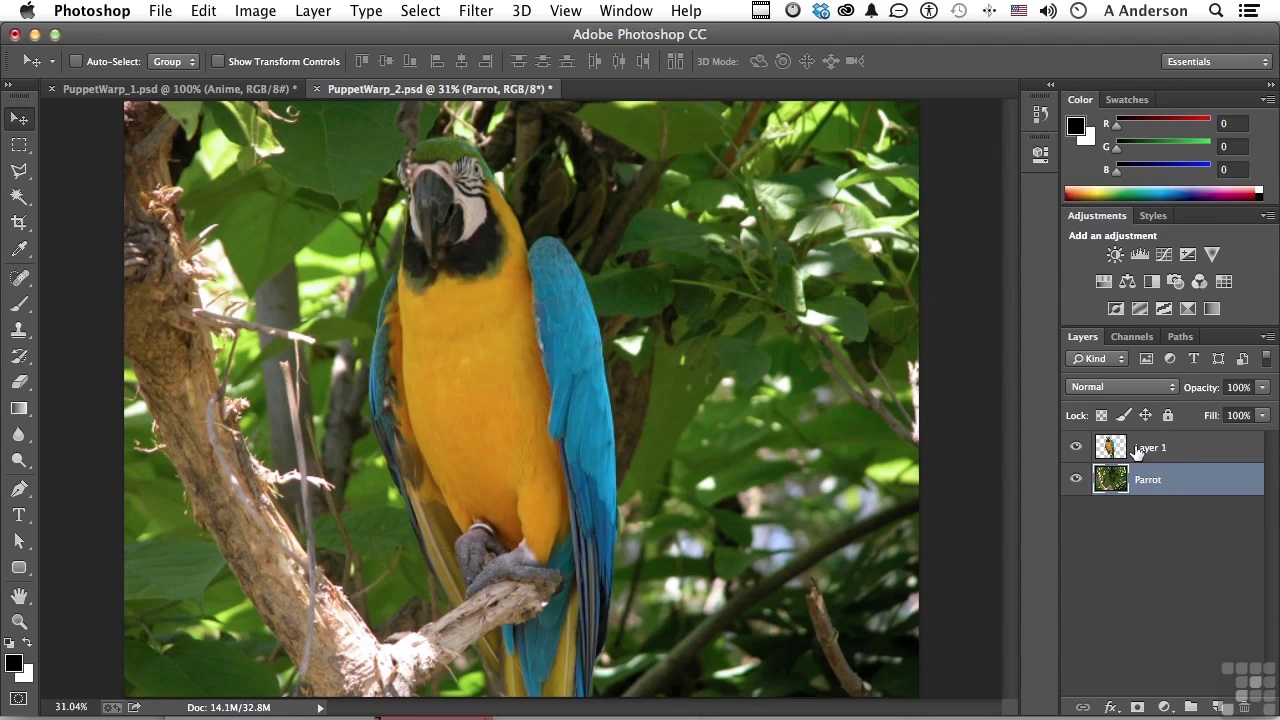Open the layer Fill slider dropdown
This screenshot has height=720, width=1280.
click(1262, 416)
